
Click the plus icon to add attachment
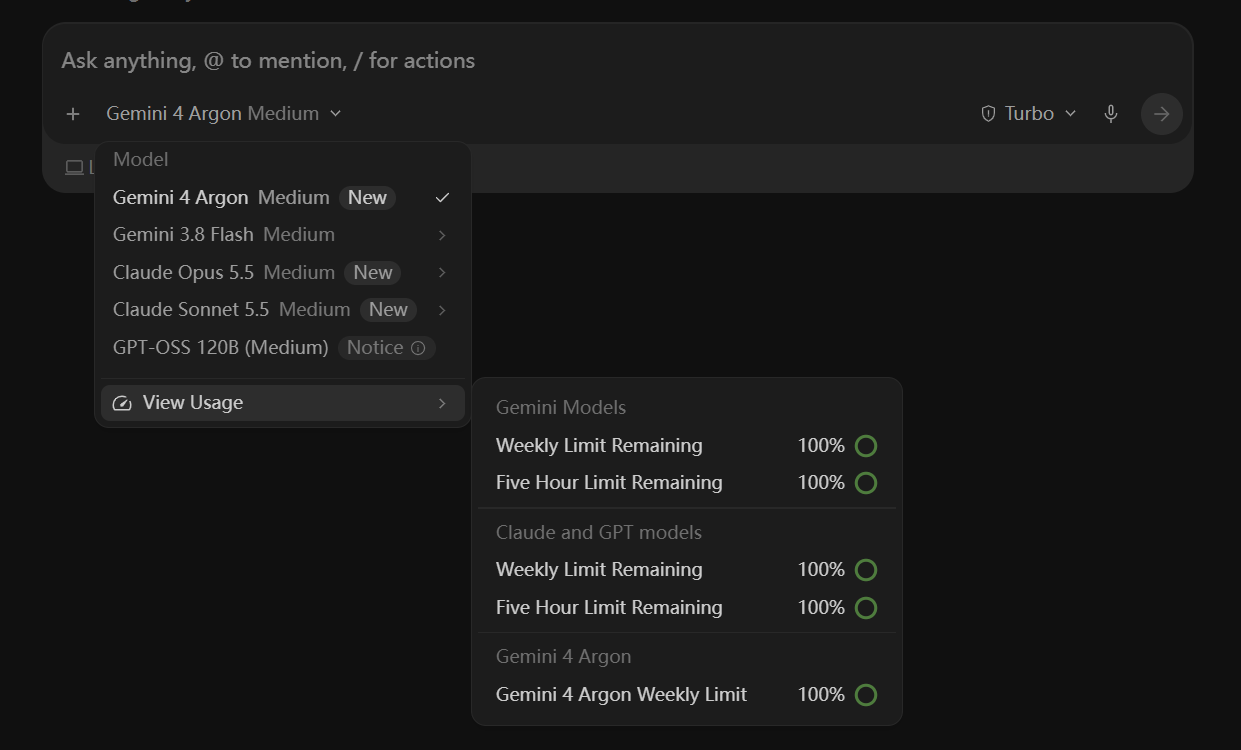[x=73, y=114]
